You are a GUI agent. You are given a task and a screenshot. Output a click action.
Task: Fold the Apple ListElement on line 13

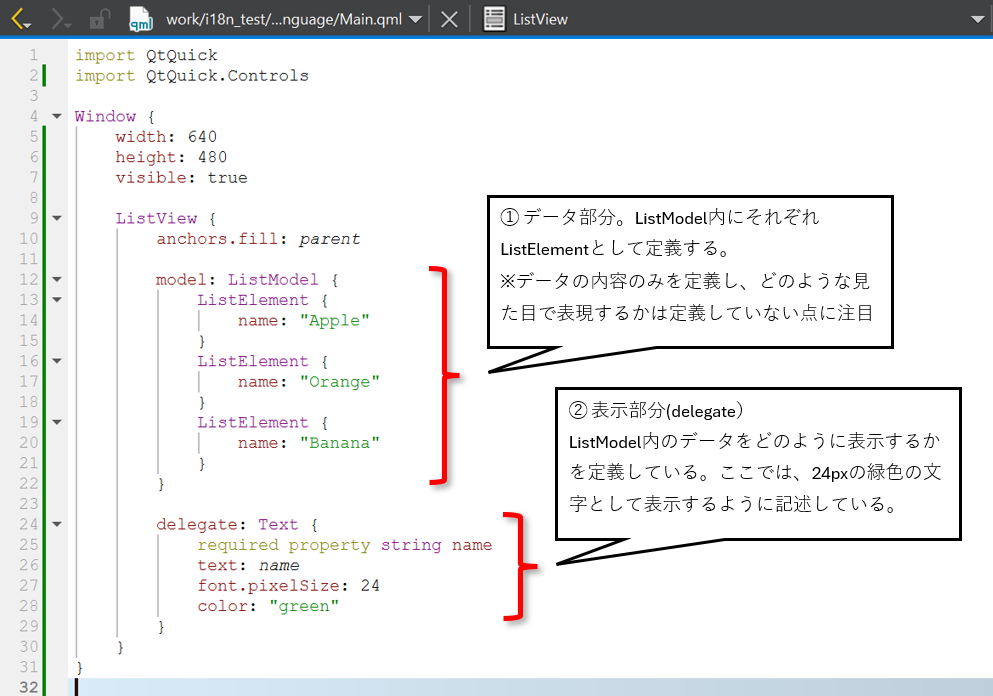57,300
